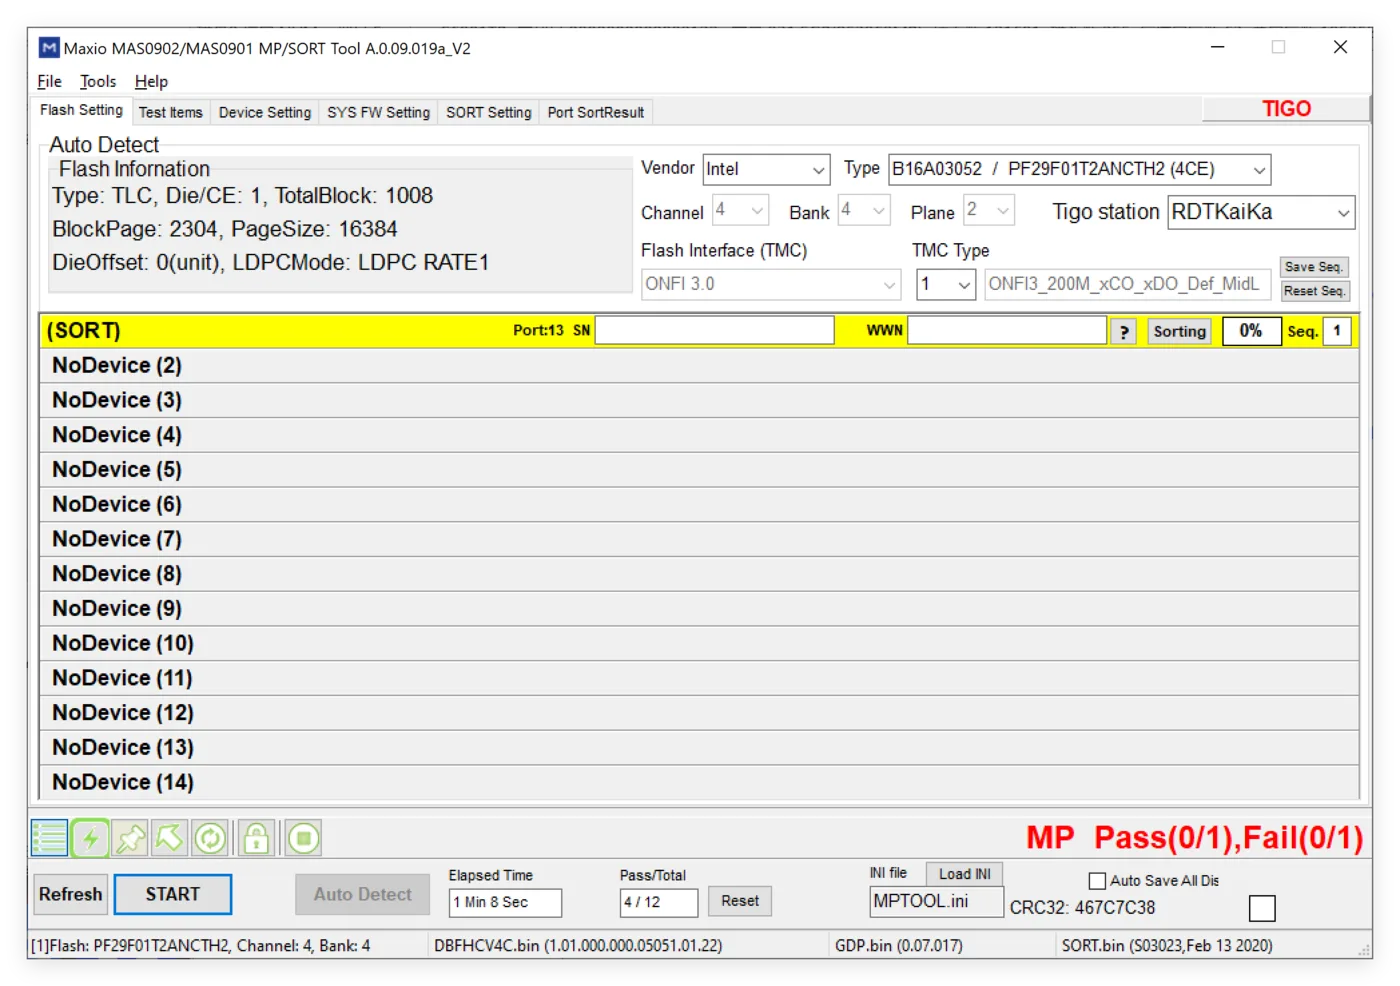Click the list view toolbar icon
Viewport: 1400px width, 986px height.
pos(49,838)
